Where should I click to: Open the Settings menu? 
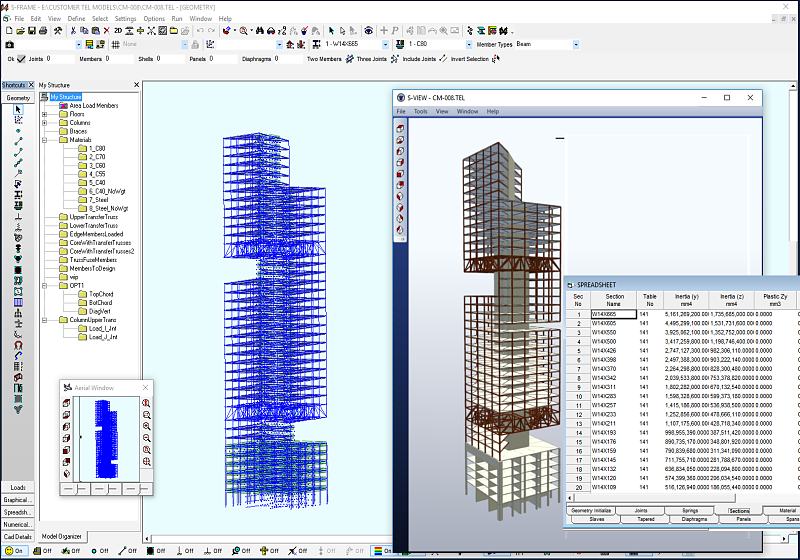click(x=125, y=18)
